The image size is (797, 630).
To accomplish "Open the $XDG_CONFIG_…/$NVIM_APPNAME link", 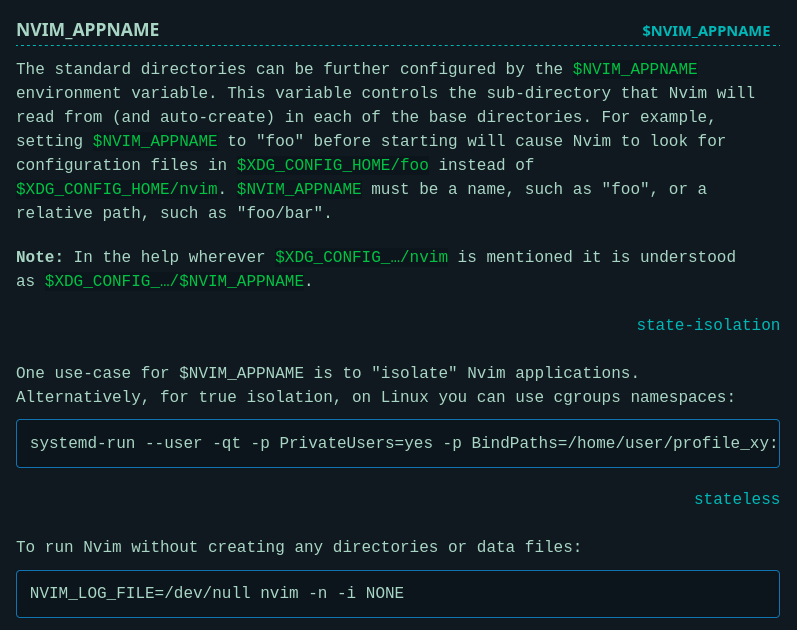I will [174, 282].
